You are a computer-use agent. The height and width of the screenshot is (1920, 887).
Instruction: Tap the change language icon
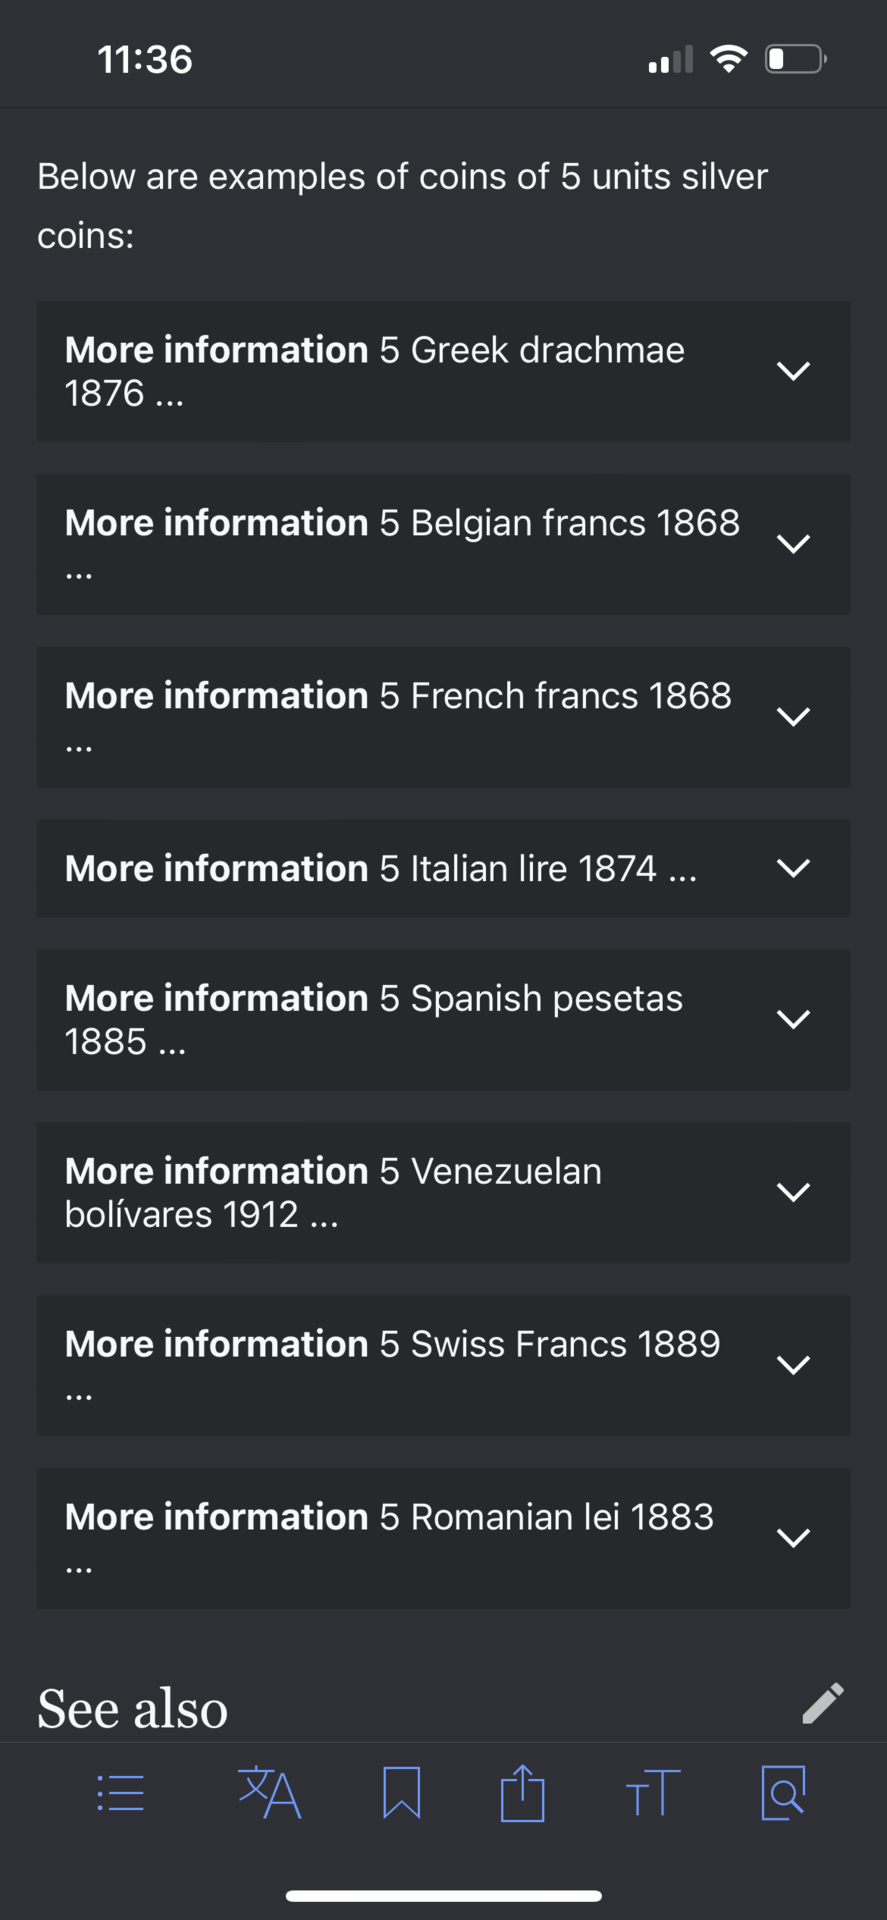[269, 1792]
